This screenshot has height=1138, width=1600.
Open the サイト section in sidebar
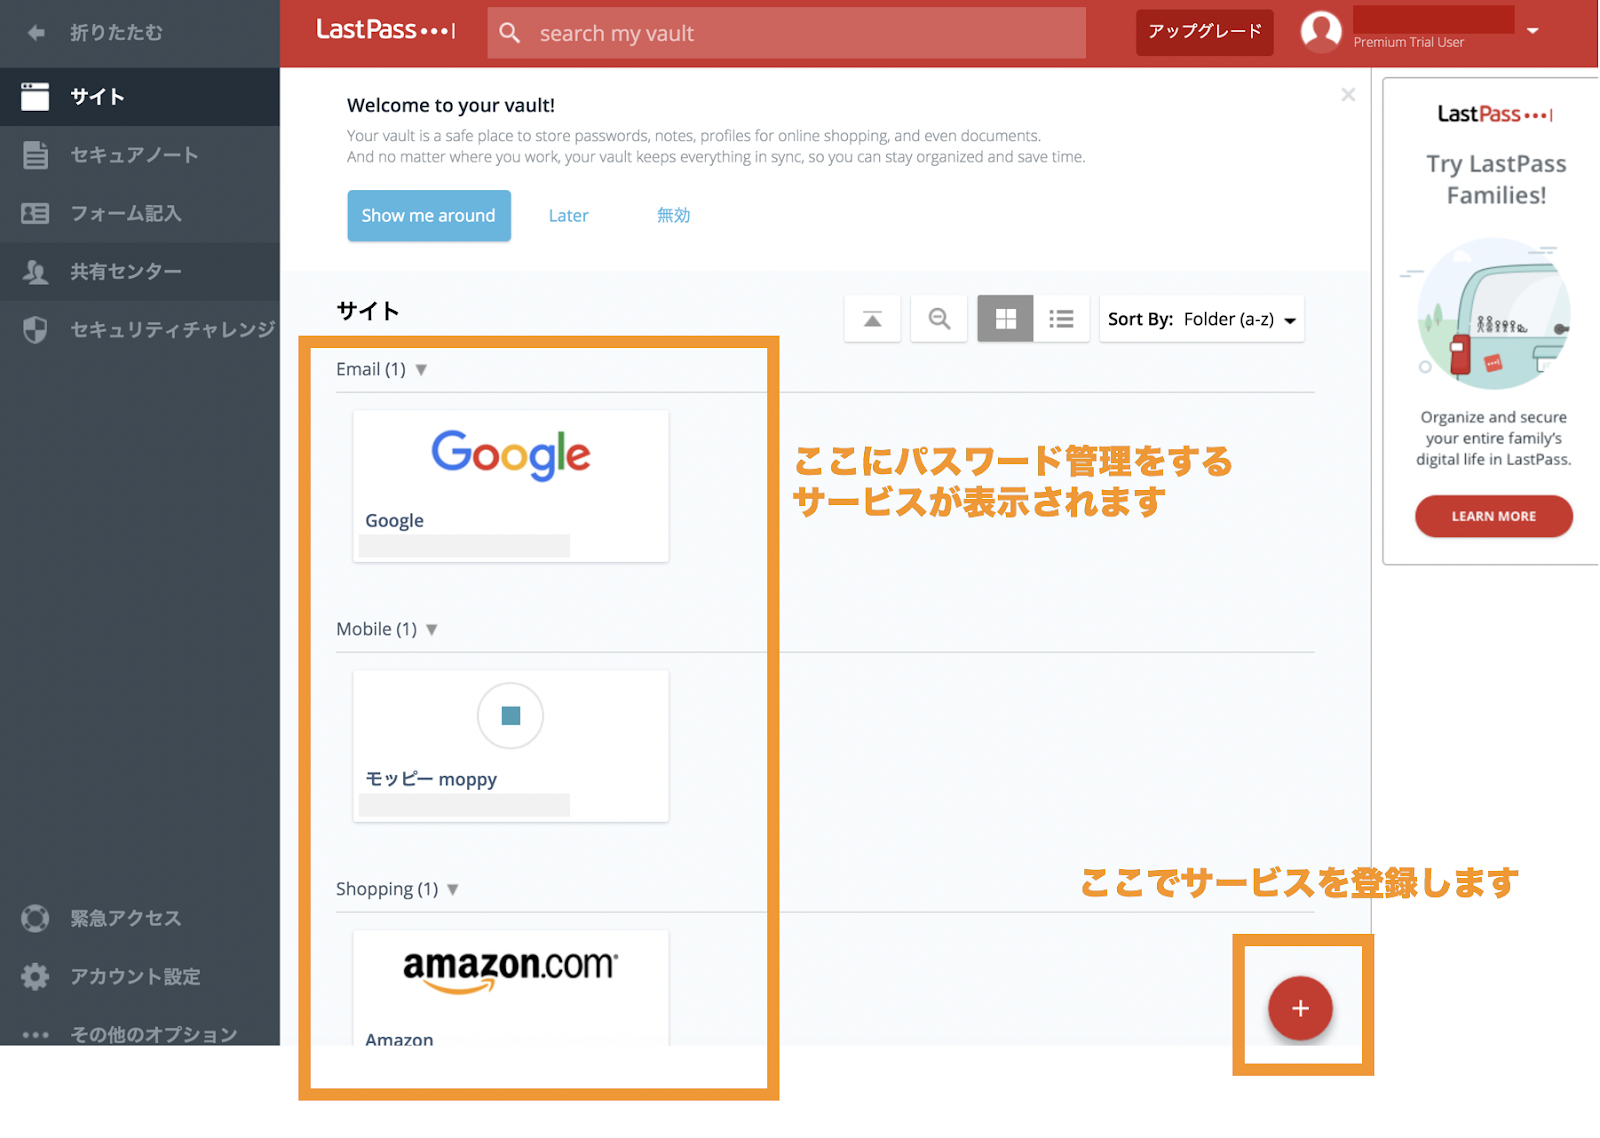[x=140, y=97]
